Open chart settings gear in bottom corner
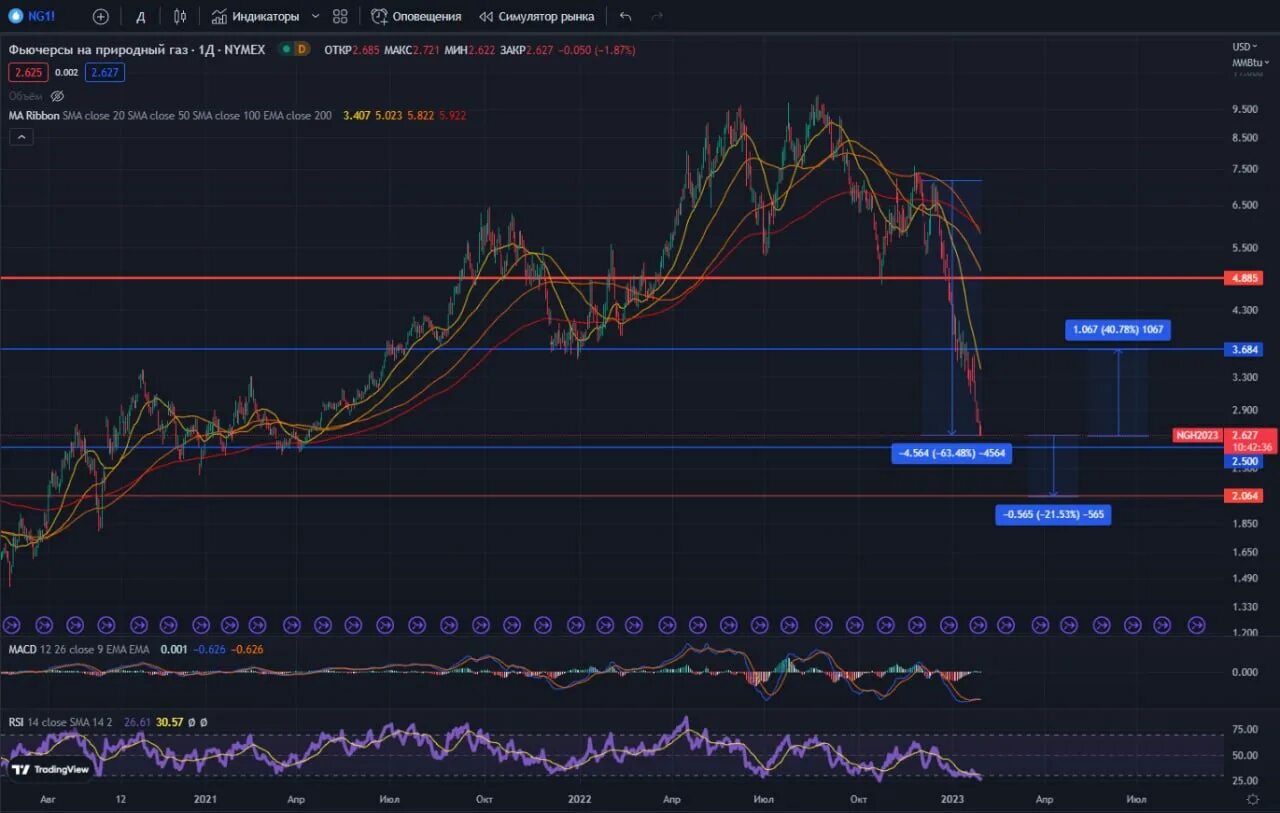This screenshot has height=813, width=1280. pyautogui.click(x=1253, y=799)
